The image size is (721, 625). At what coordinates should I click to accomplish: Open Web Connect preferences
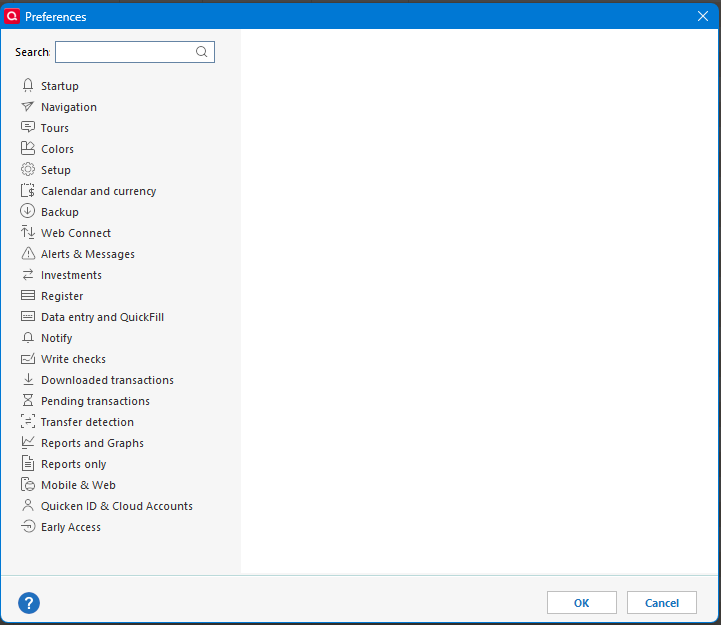76,233
